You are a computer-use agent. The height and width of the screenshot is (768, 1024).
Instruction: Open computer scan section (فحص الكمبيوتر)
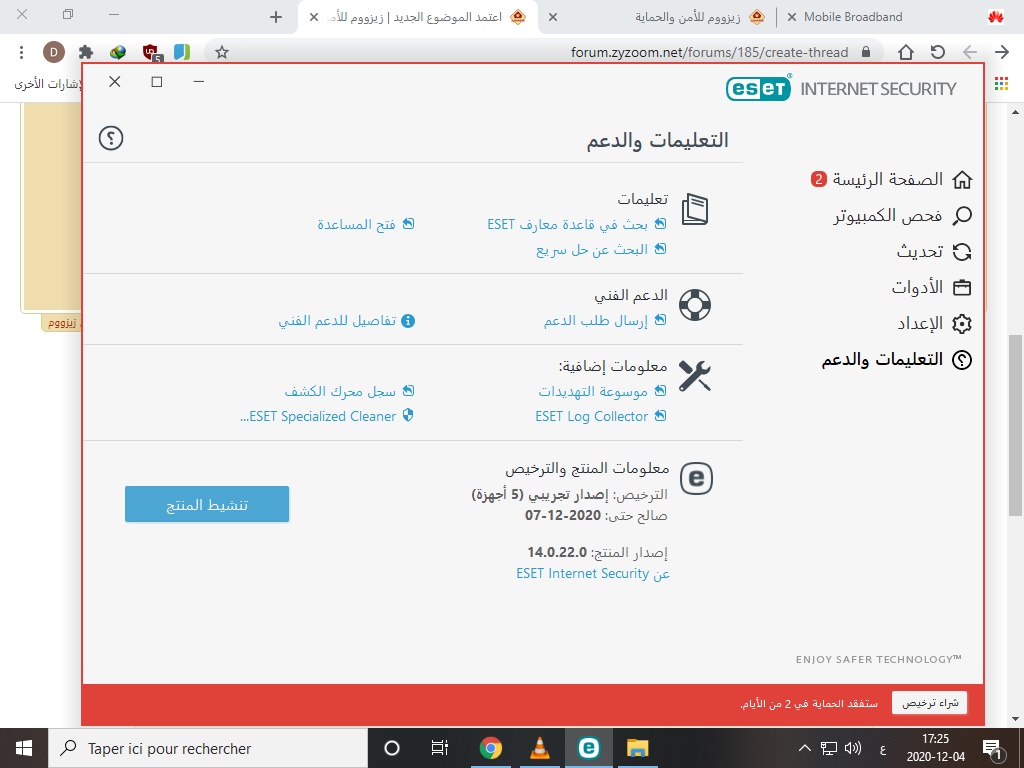(x=903, y=216)
